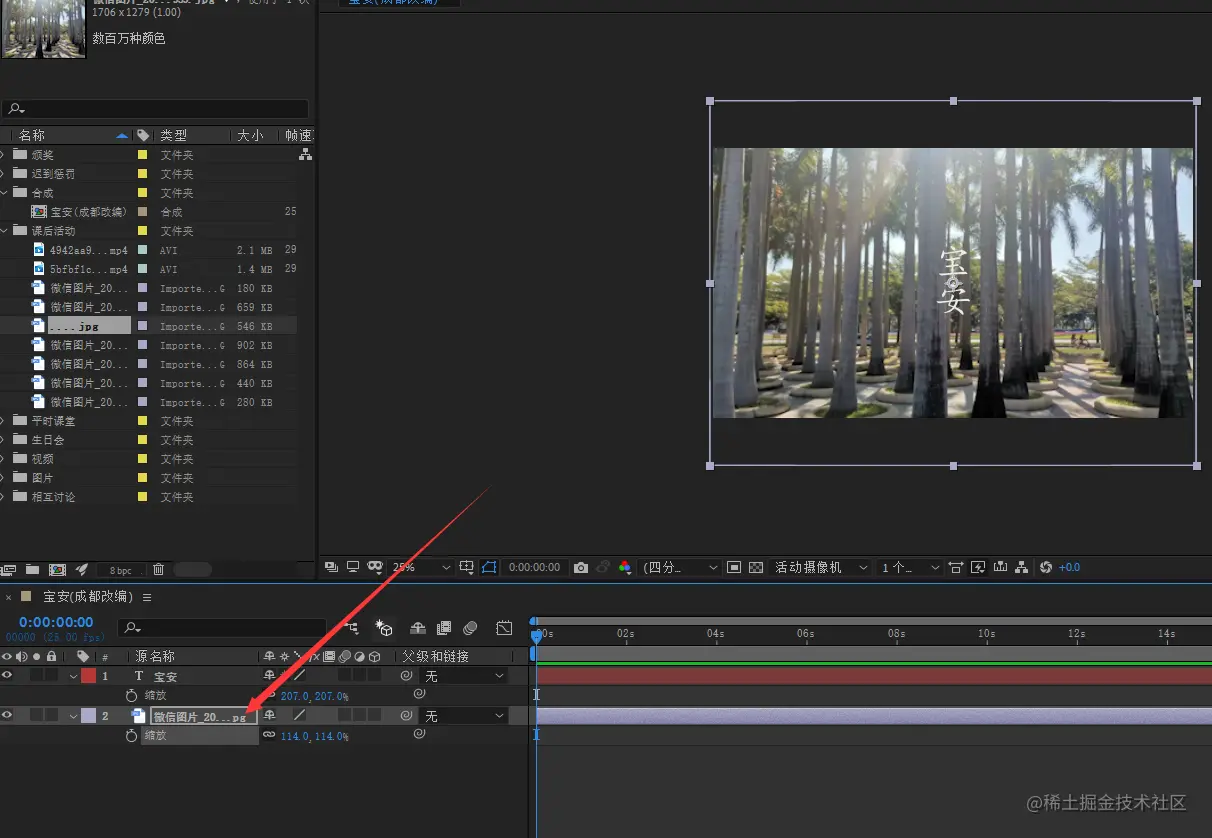1212x838 pixels.
Task: Click the viewer current time 0:00:00:00 field
Action: (534, 567)
